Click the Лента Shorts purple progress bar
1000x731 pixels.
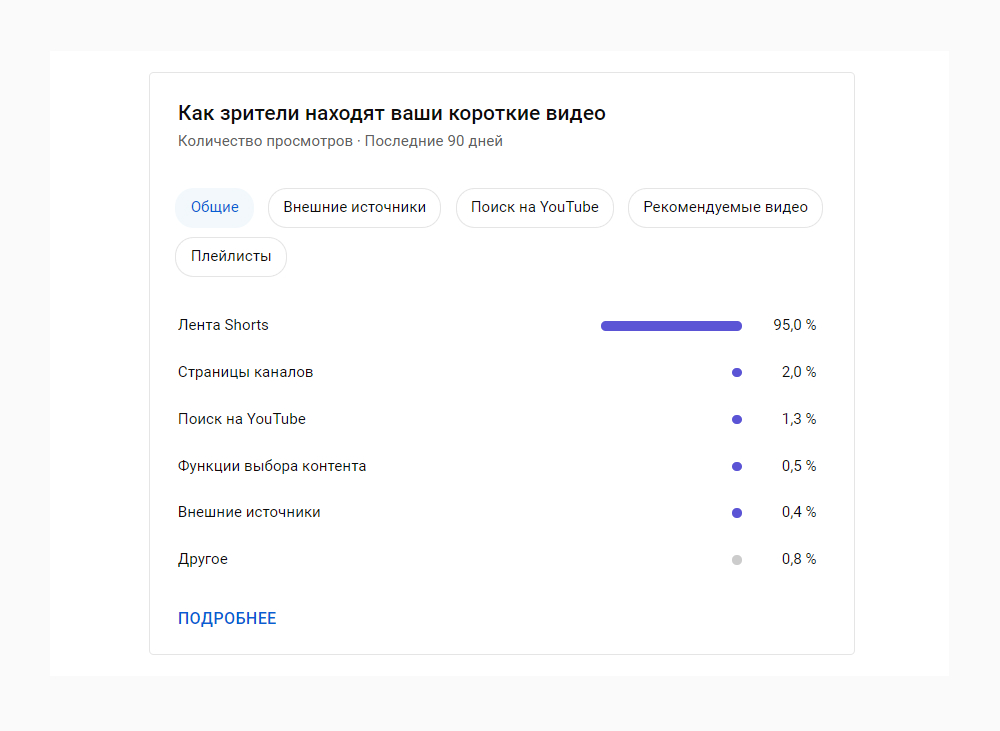tap(671, 326)
